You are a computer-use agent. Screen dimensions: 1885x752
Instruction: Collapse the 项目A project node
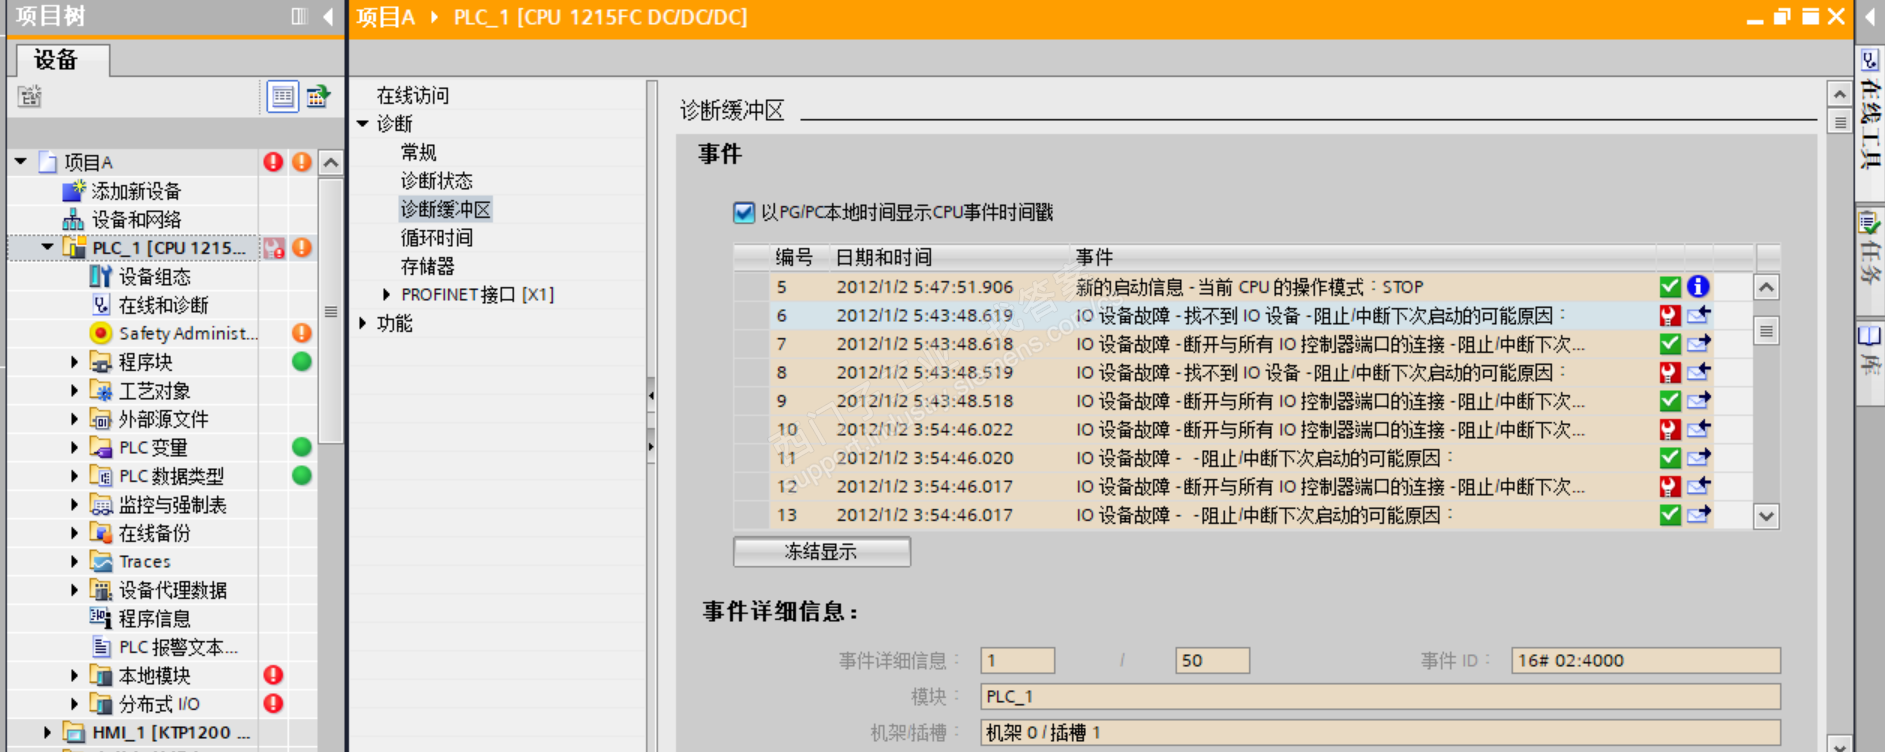tap(21, 161)
